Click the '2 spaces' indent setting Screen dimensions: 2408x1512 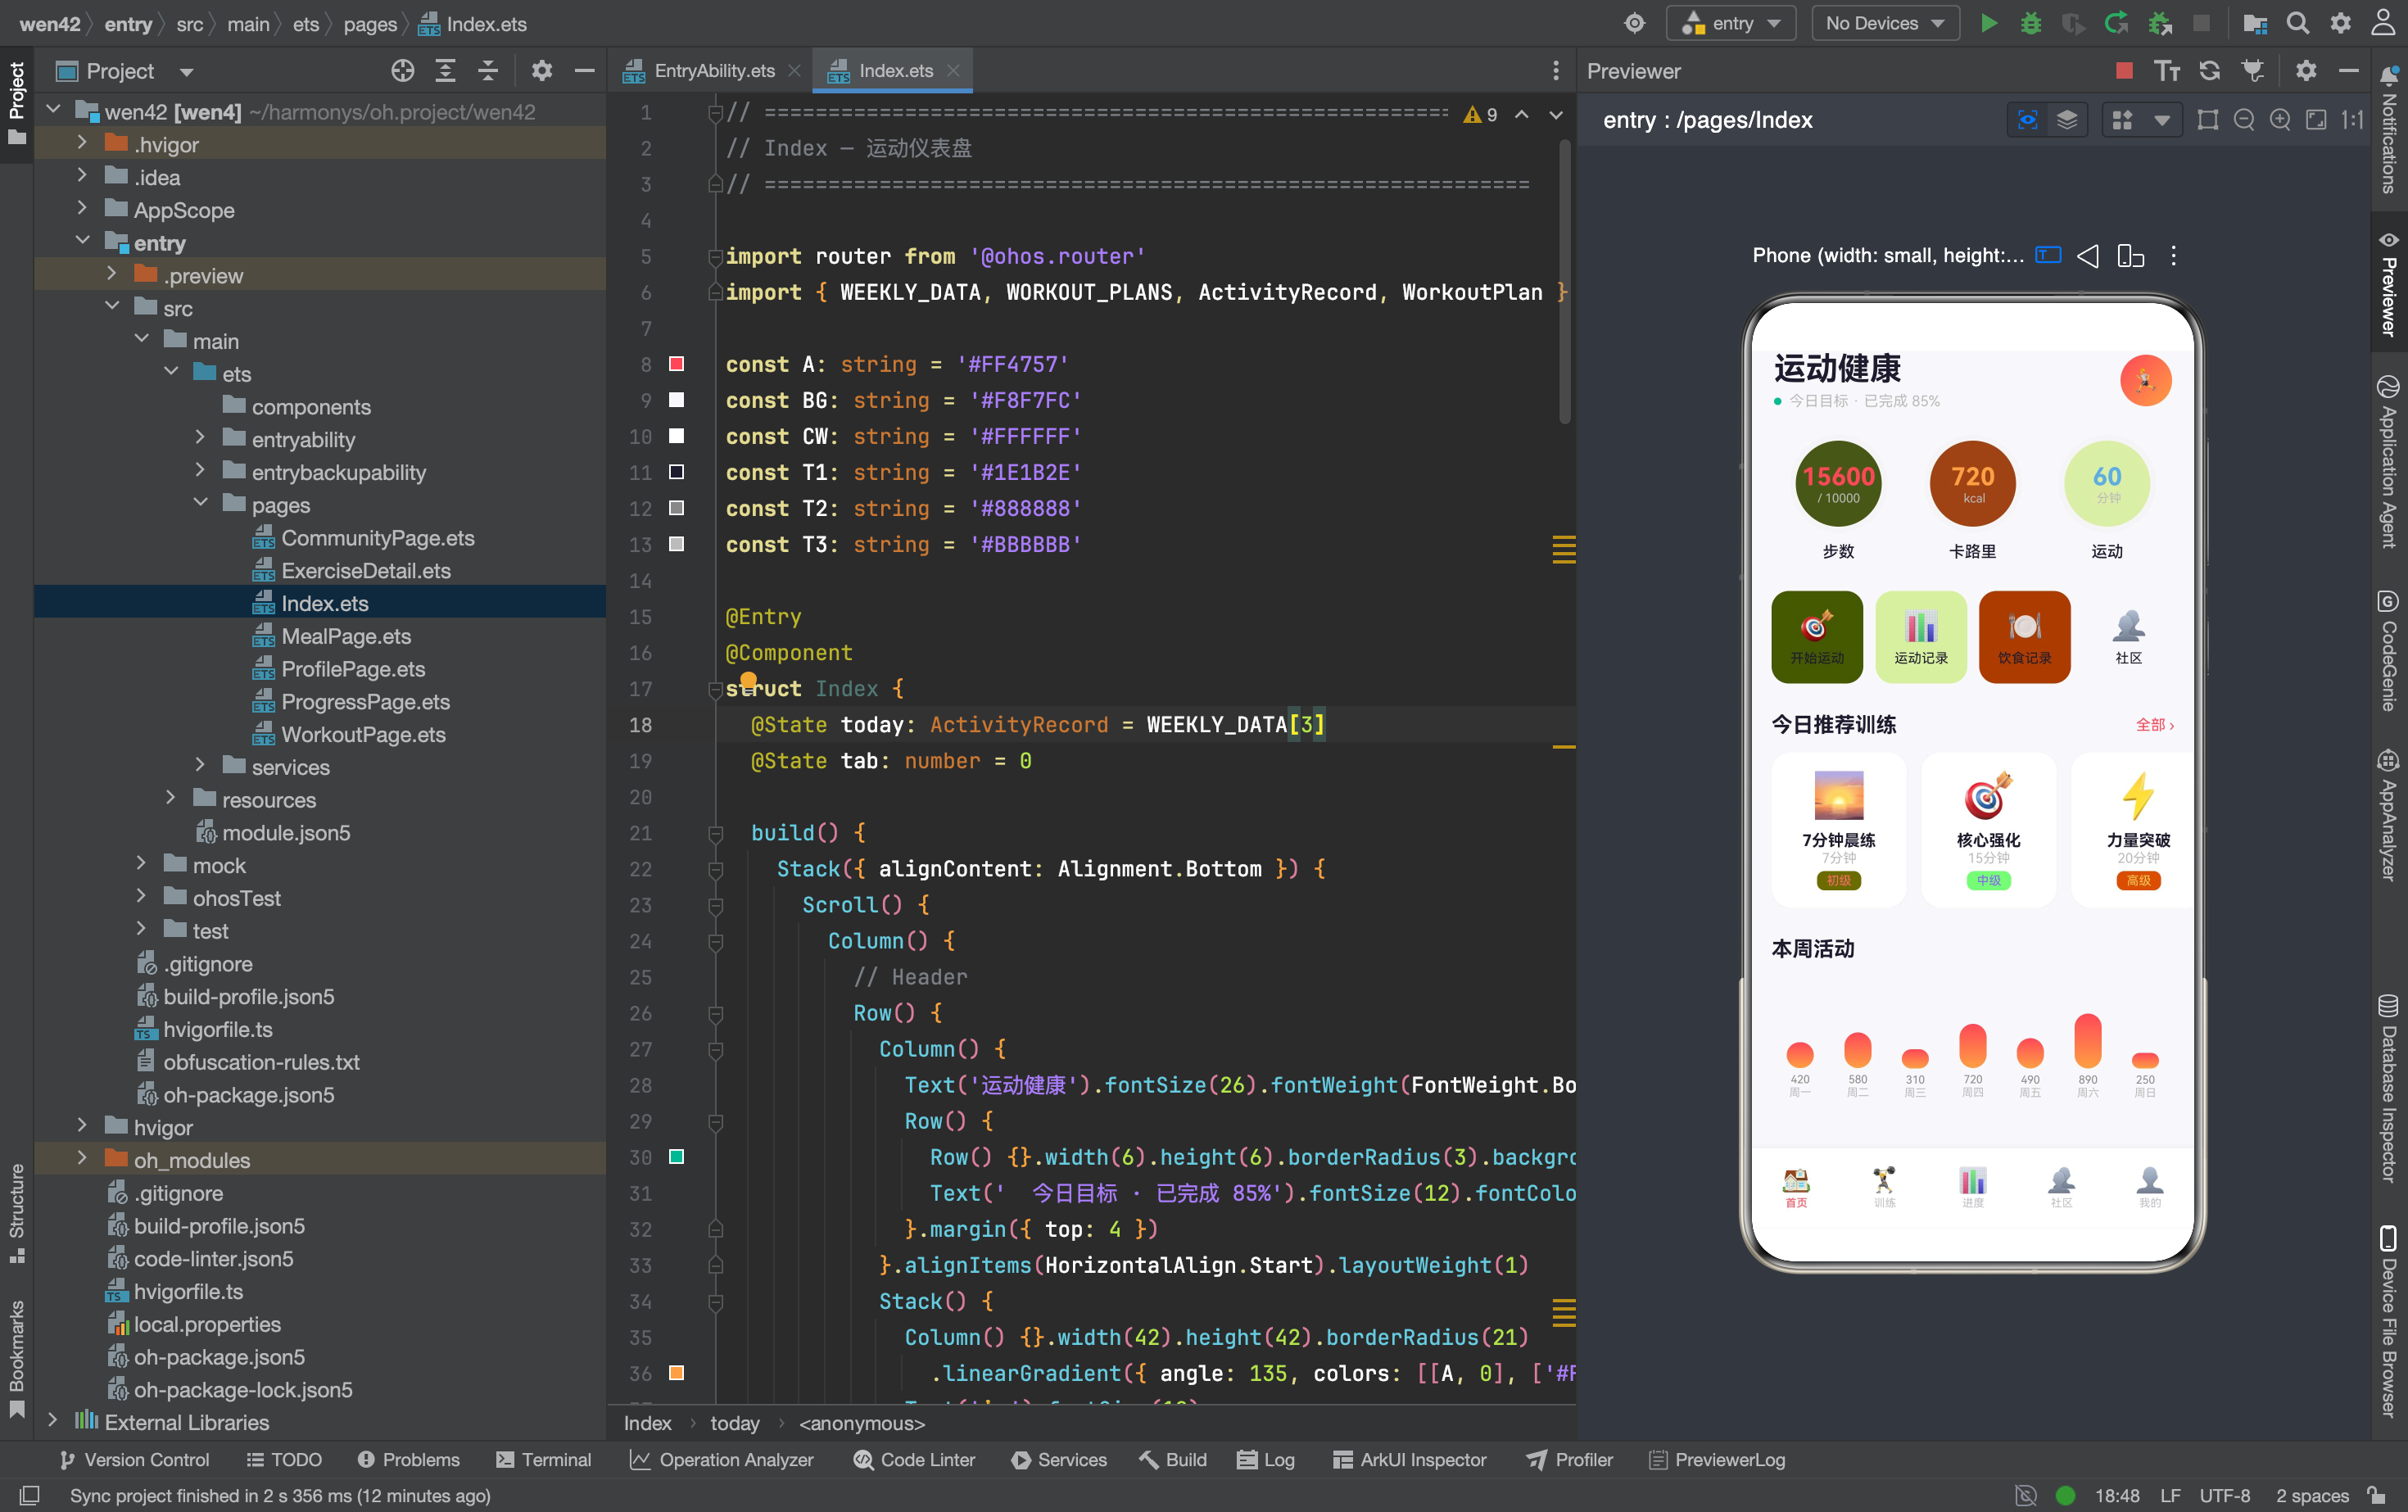2311,1495
